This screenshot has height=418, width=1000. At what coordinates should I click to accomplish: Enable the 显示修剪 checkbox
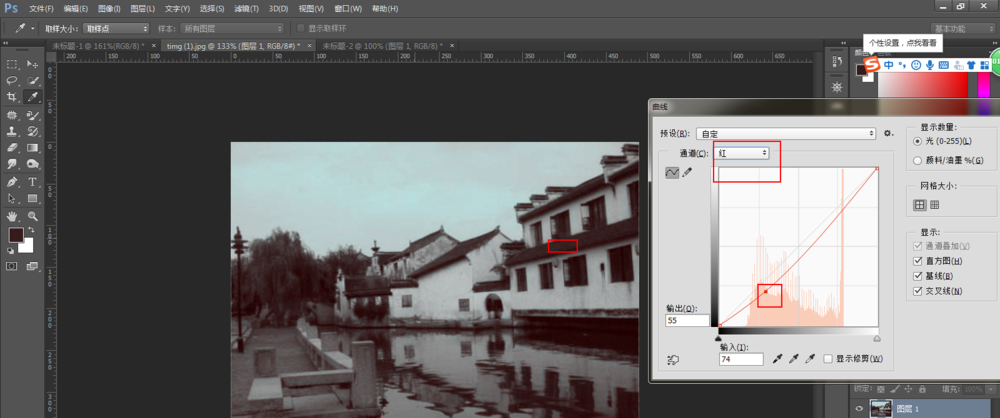827,358
